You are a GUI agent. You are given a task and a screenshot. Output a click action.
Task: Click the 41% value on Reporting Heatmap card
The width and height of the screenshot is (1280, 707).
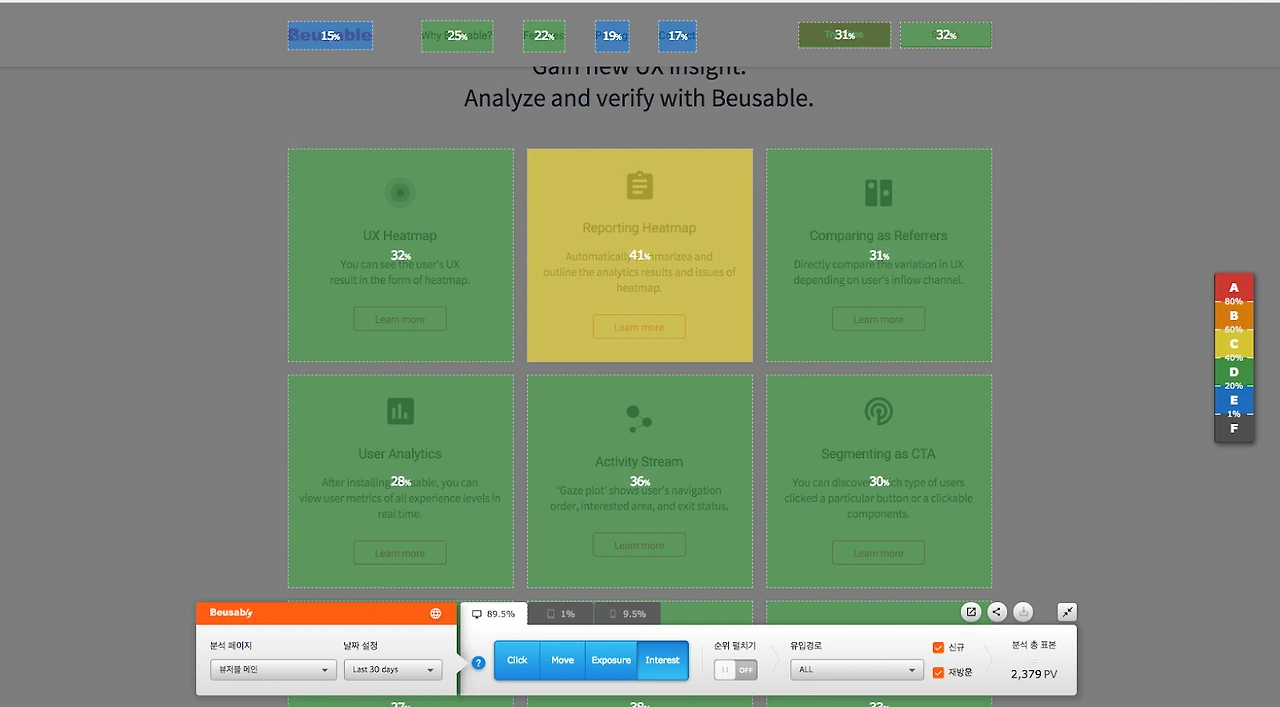click(639, 256)
